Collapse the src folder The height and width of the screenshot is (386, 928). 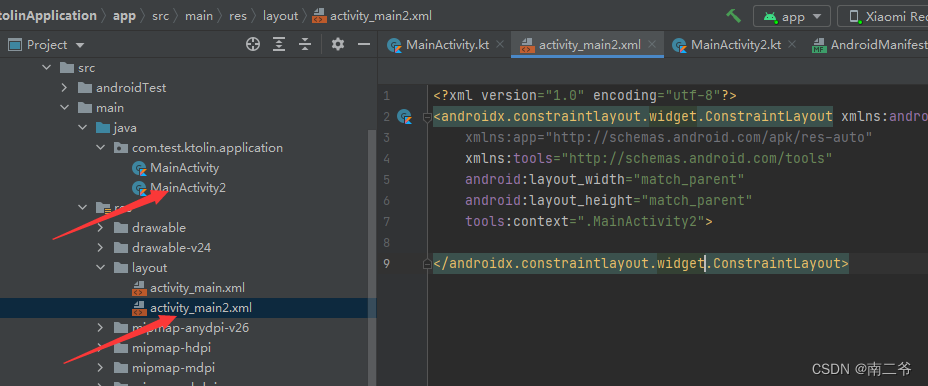tap(46, 67)
